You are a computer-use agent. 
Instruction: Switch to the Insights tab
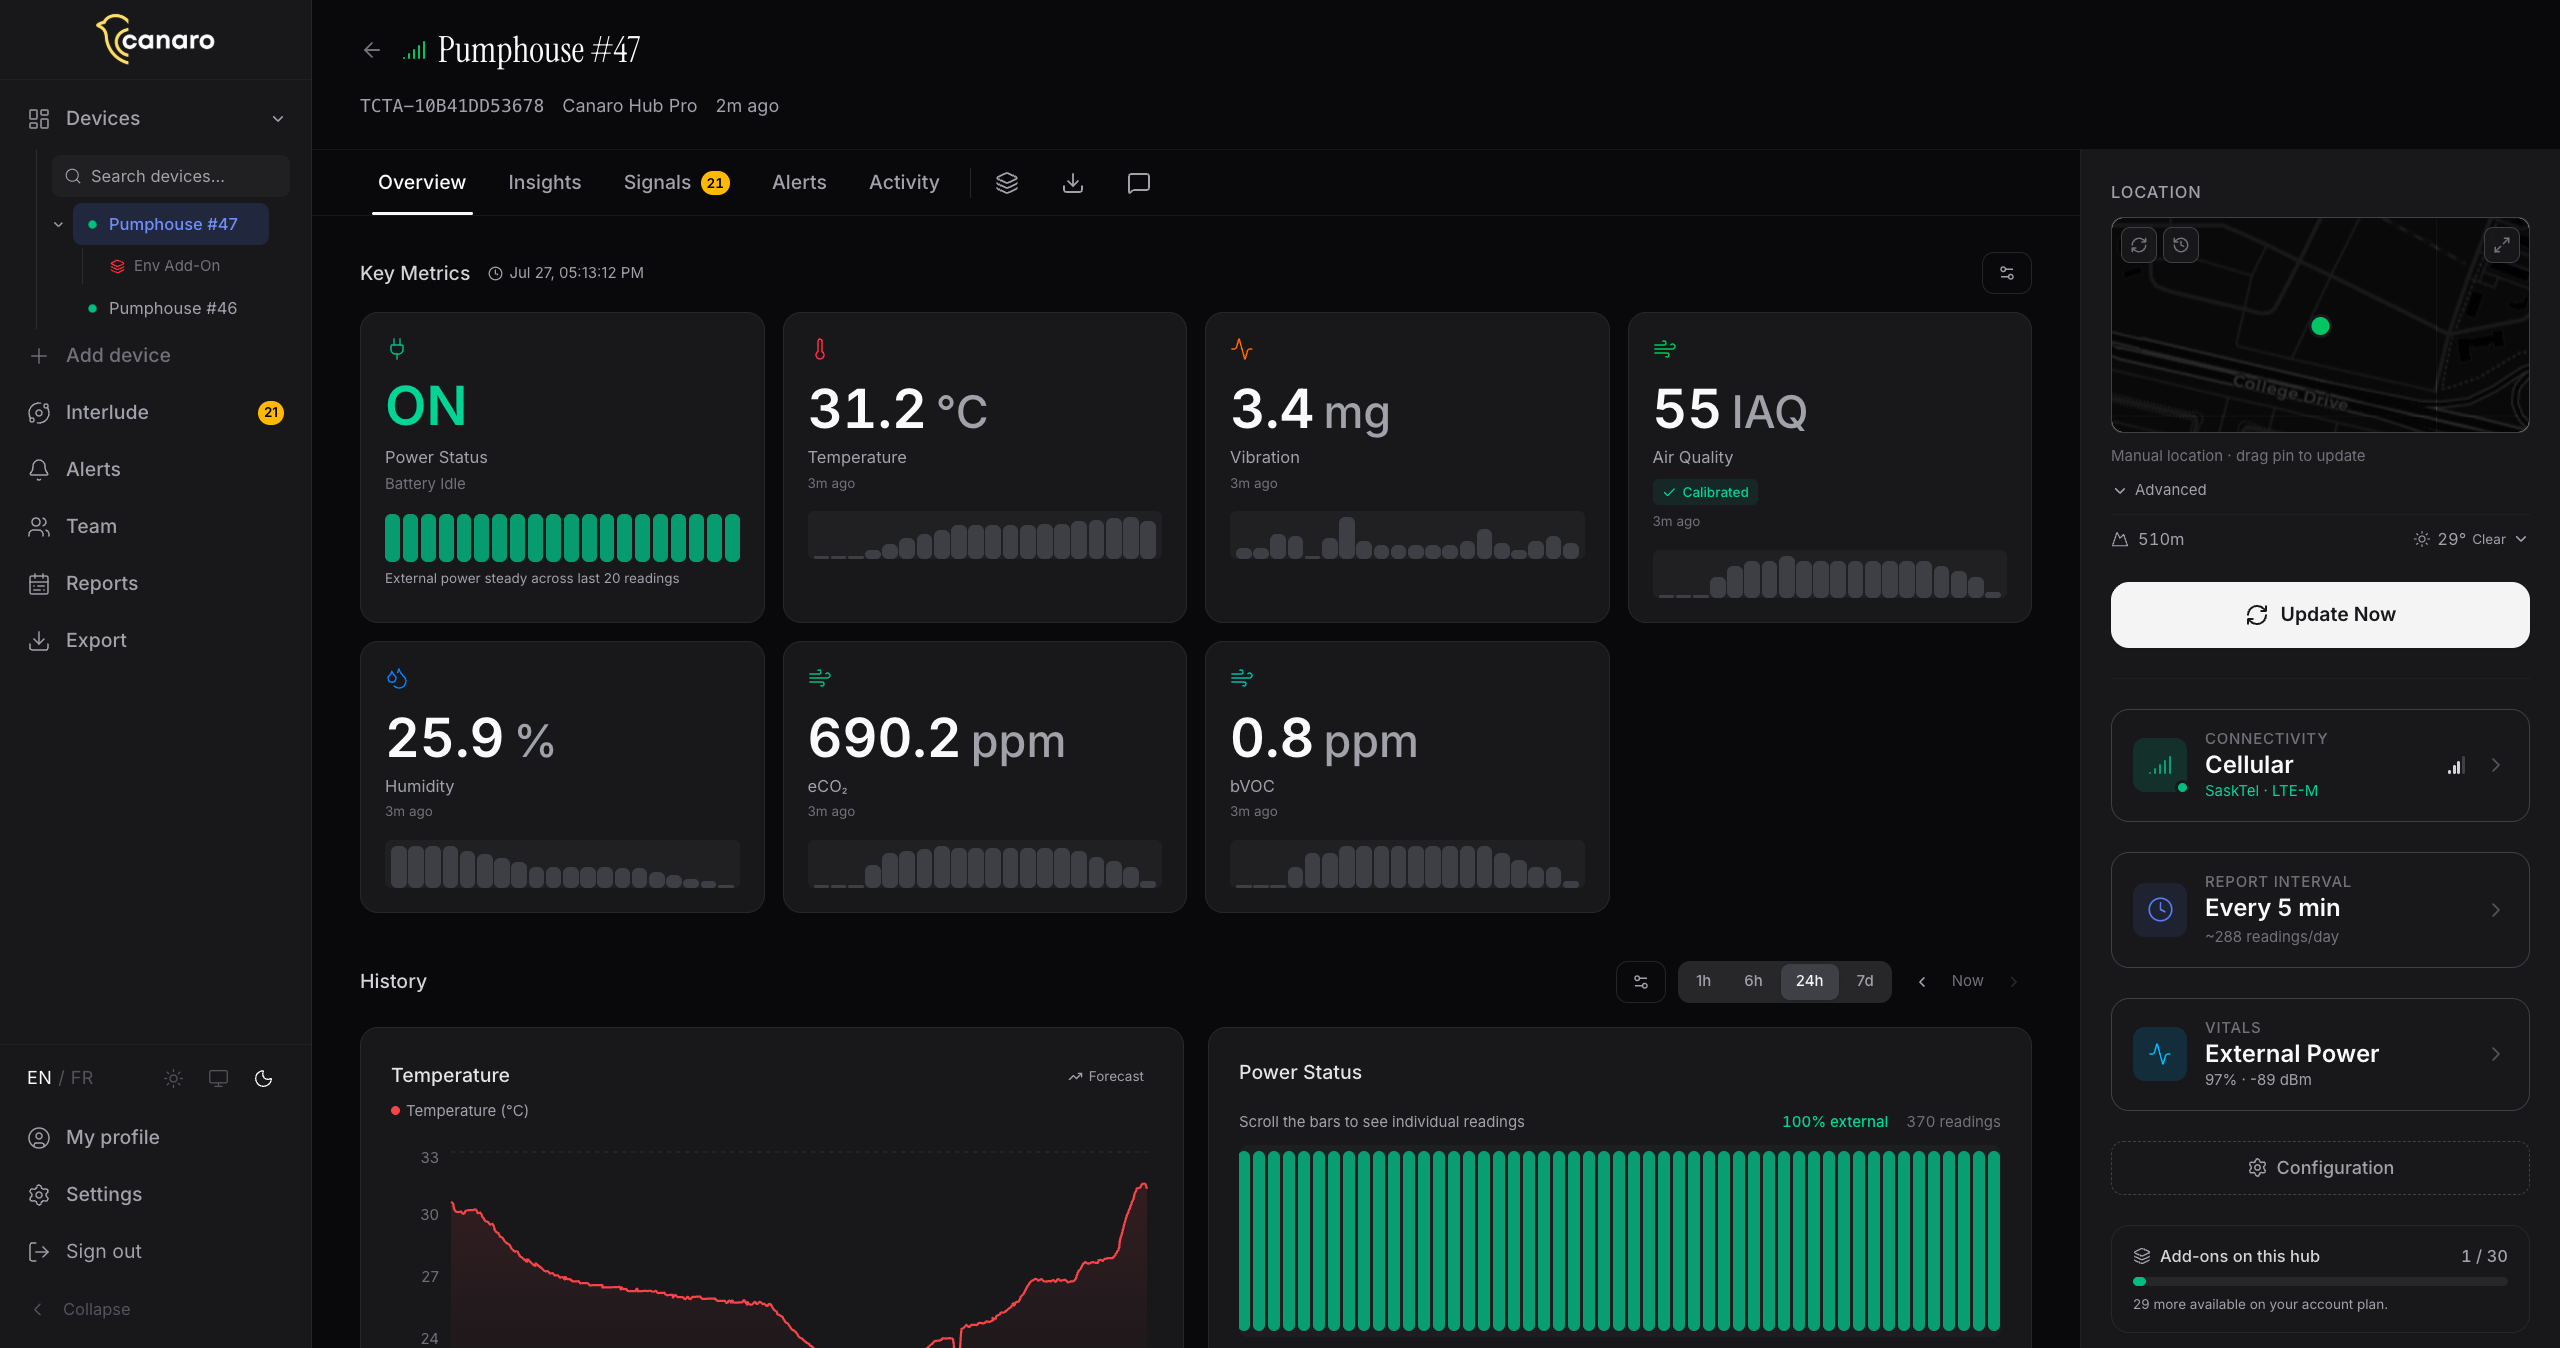544,183
